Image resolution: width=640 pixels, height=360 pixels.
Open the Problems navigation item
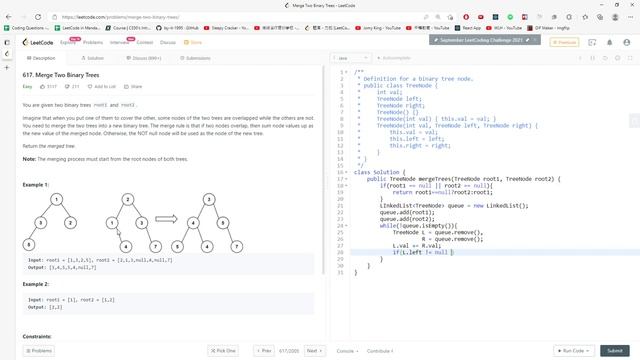click(x=93, y=42)
